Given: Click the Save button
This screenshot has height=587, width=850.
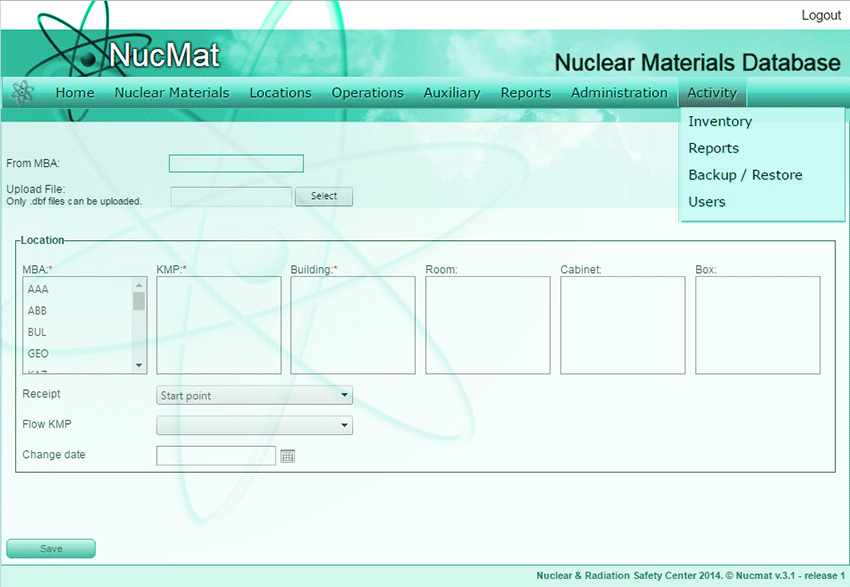Looking at the screenshot, I should pos(51,548).
